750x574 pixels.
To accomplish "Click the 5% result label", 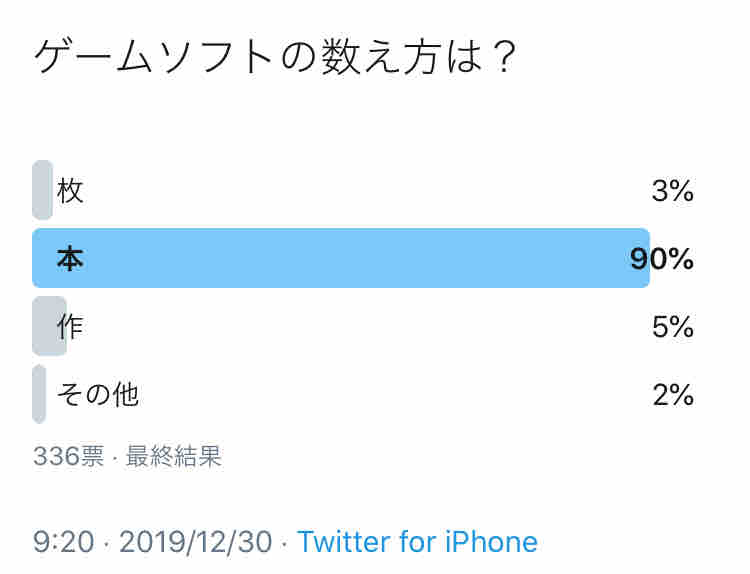I will 673,327.
